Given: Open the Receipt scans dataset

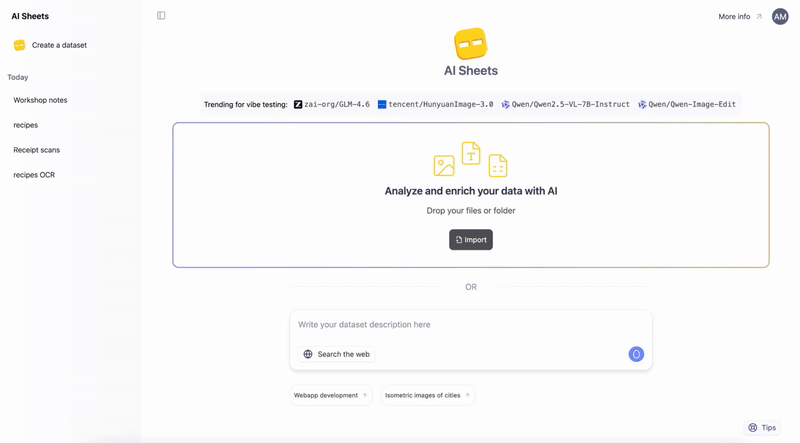Looking at the screenshot, I should 36,150.
